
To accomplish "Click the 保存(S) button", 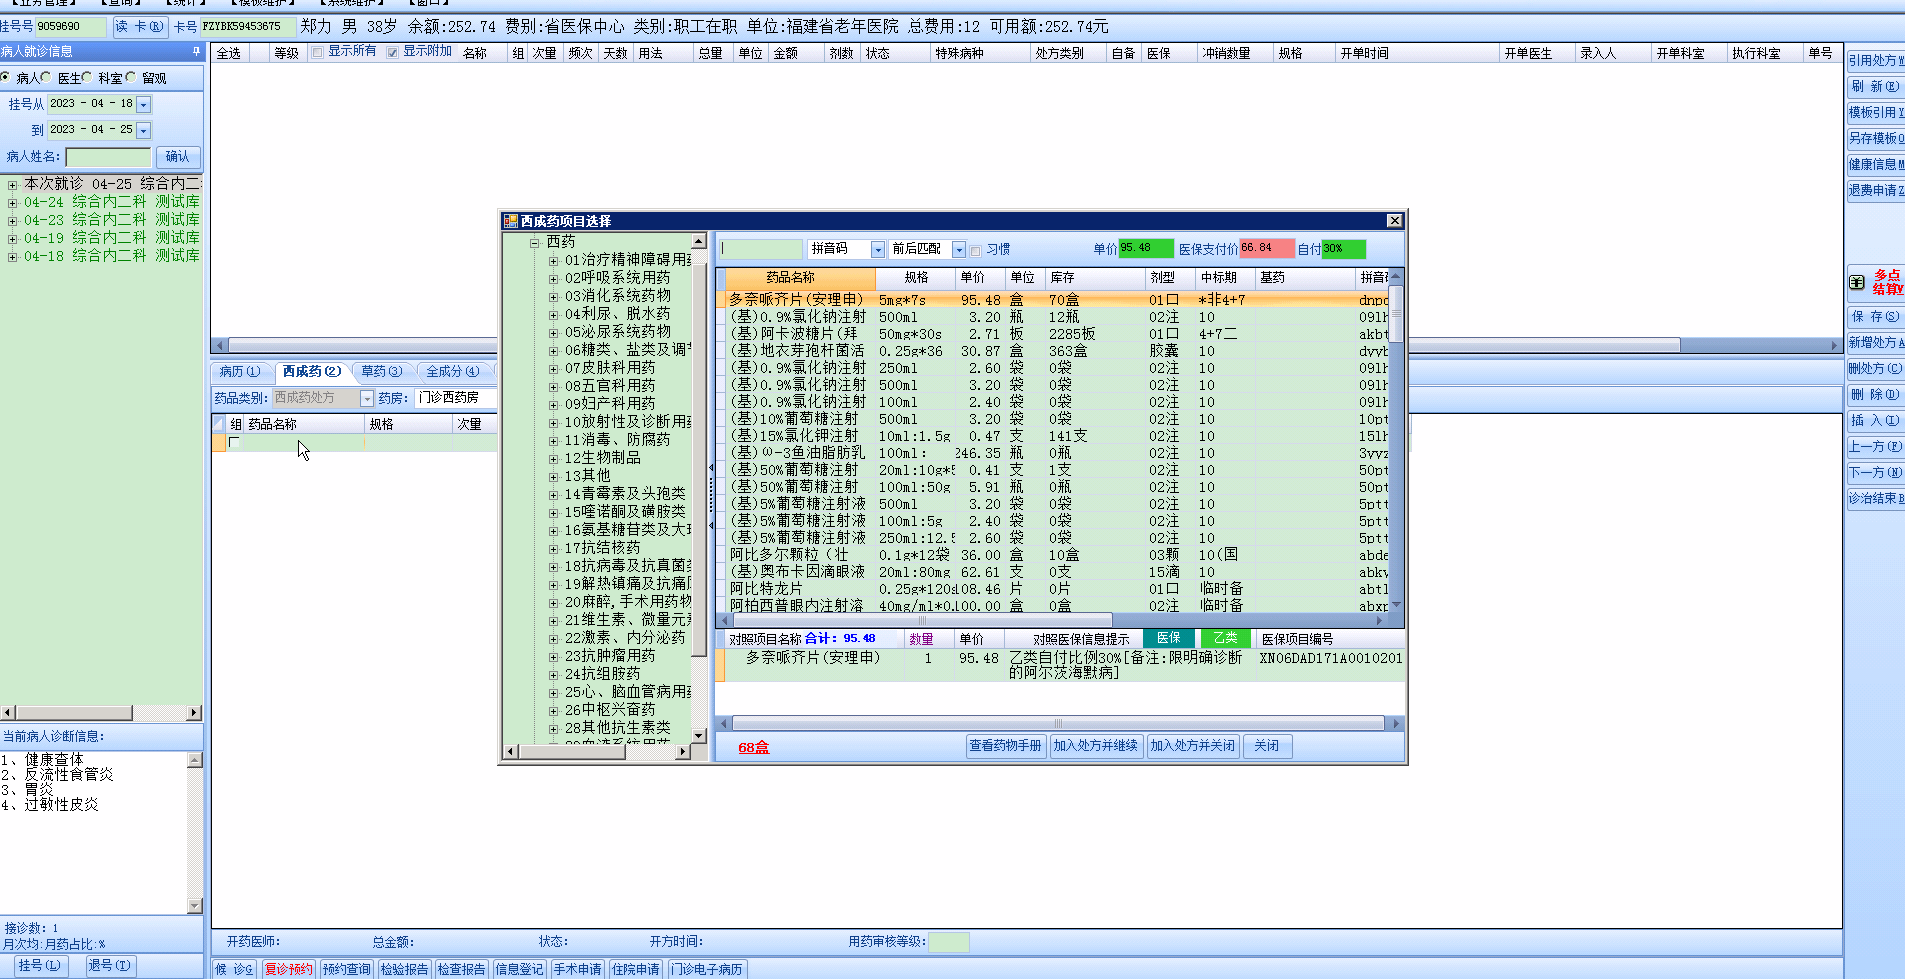I will 1875,316.
